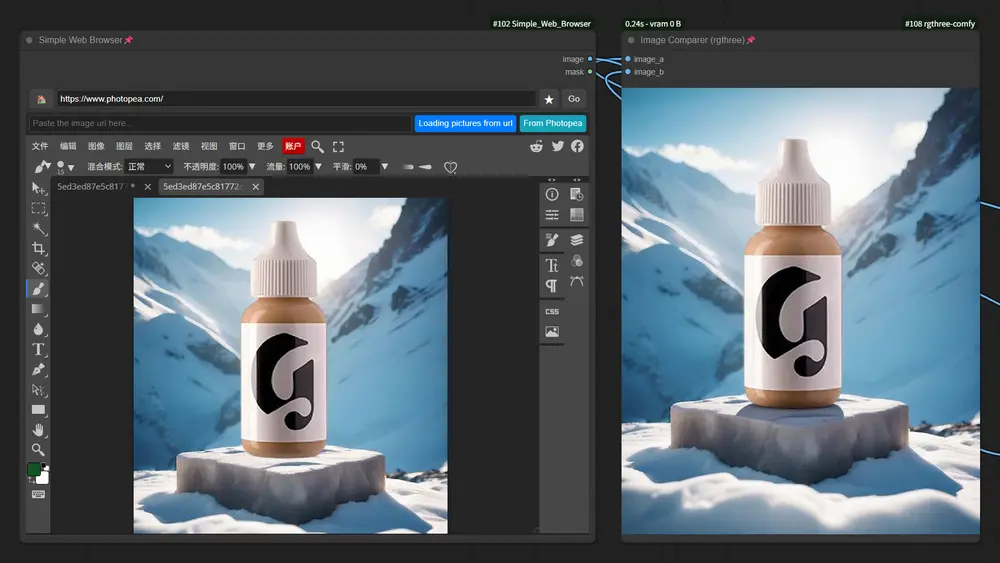Click the From Photopea button
Image resolution: width=1000 pixels, height=563 pixels.
pos(553,123)
